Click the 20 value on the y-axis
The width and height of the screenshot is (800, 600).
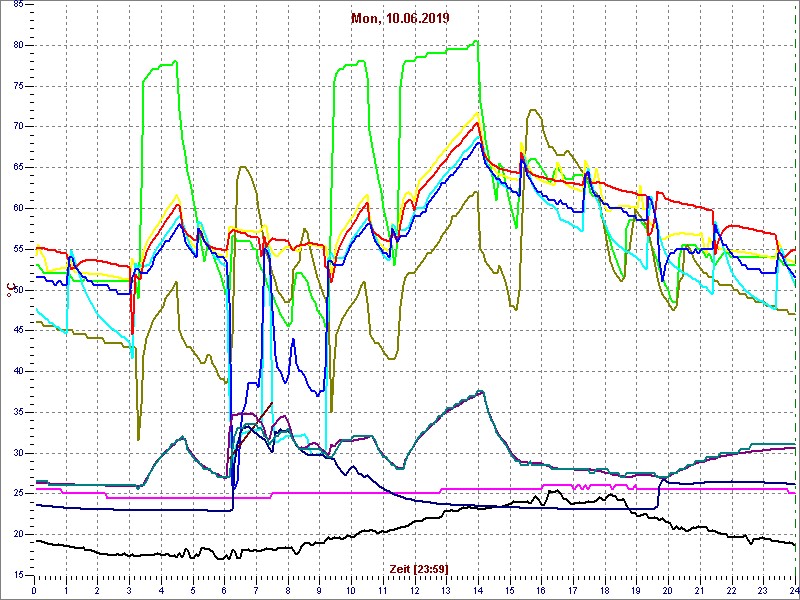tap(17, 534)
